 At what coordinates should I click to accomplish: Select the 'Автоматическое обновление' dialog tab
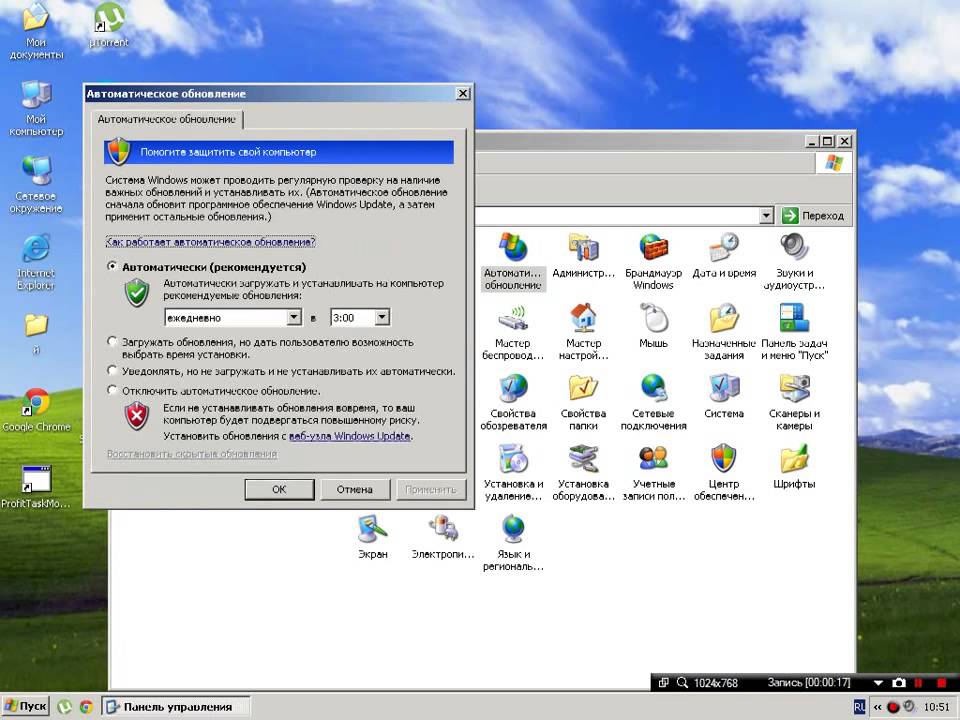(x=167, y=119)
